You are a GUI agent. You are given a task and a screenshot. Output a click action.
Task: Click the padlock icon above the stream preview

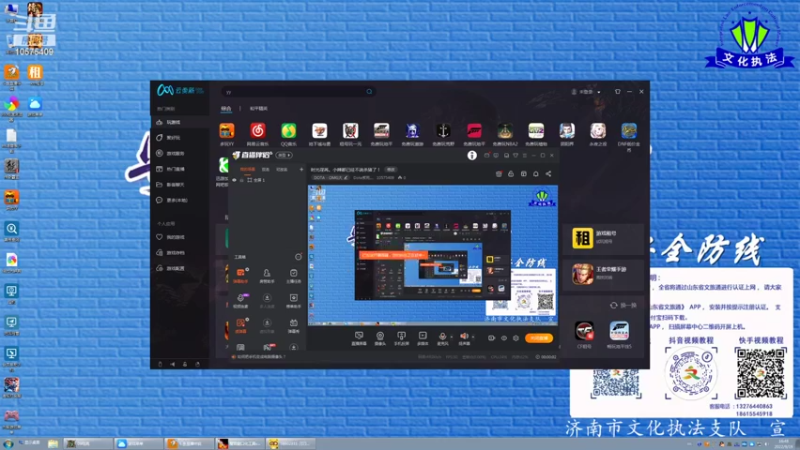511,174
